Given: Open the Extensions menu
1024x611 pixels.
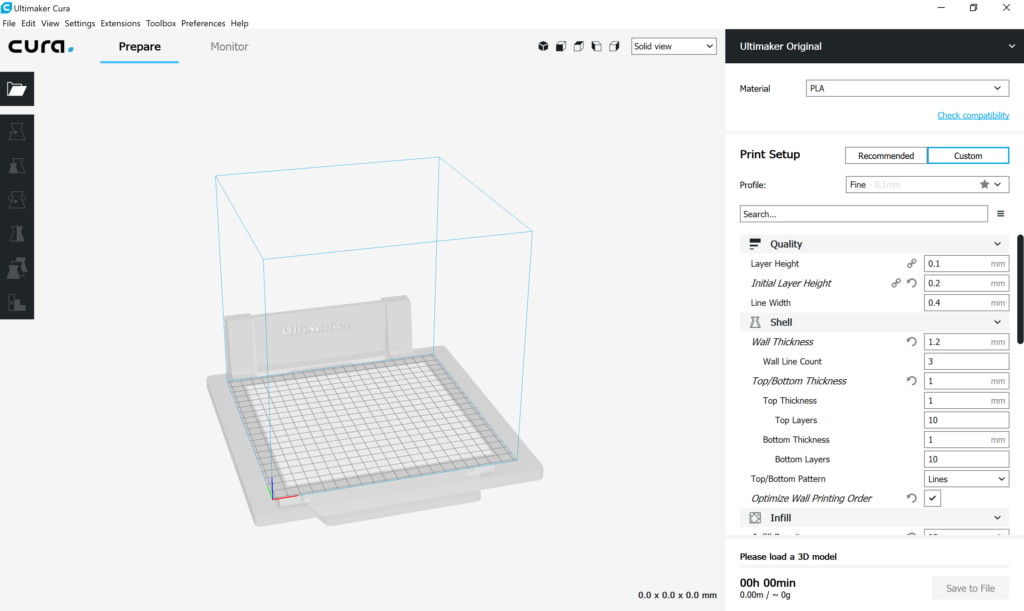Looking at the screenshot, I should click(120, 23).
